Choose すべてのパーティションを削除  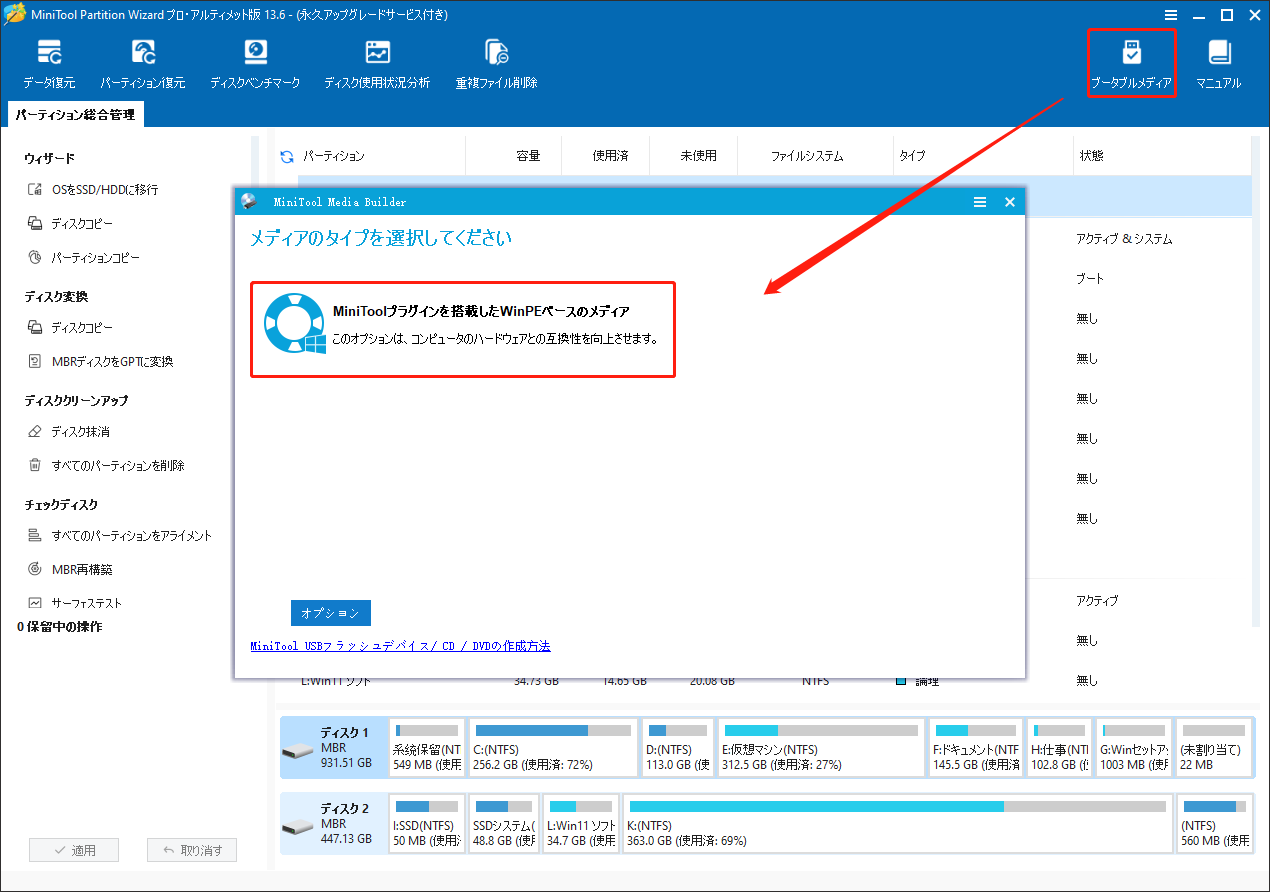(106, 466)
